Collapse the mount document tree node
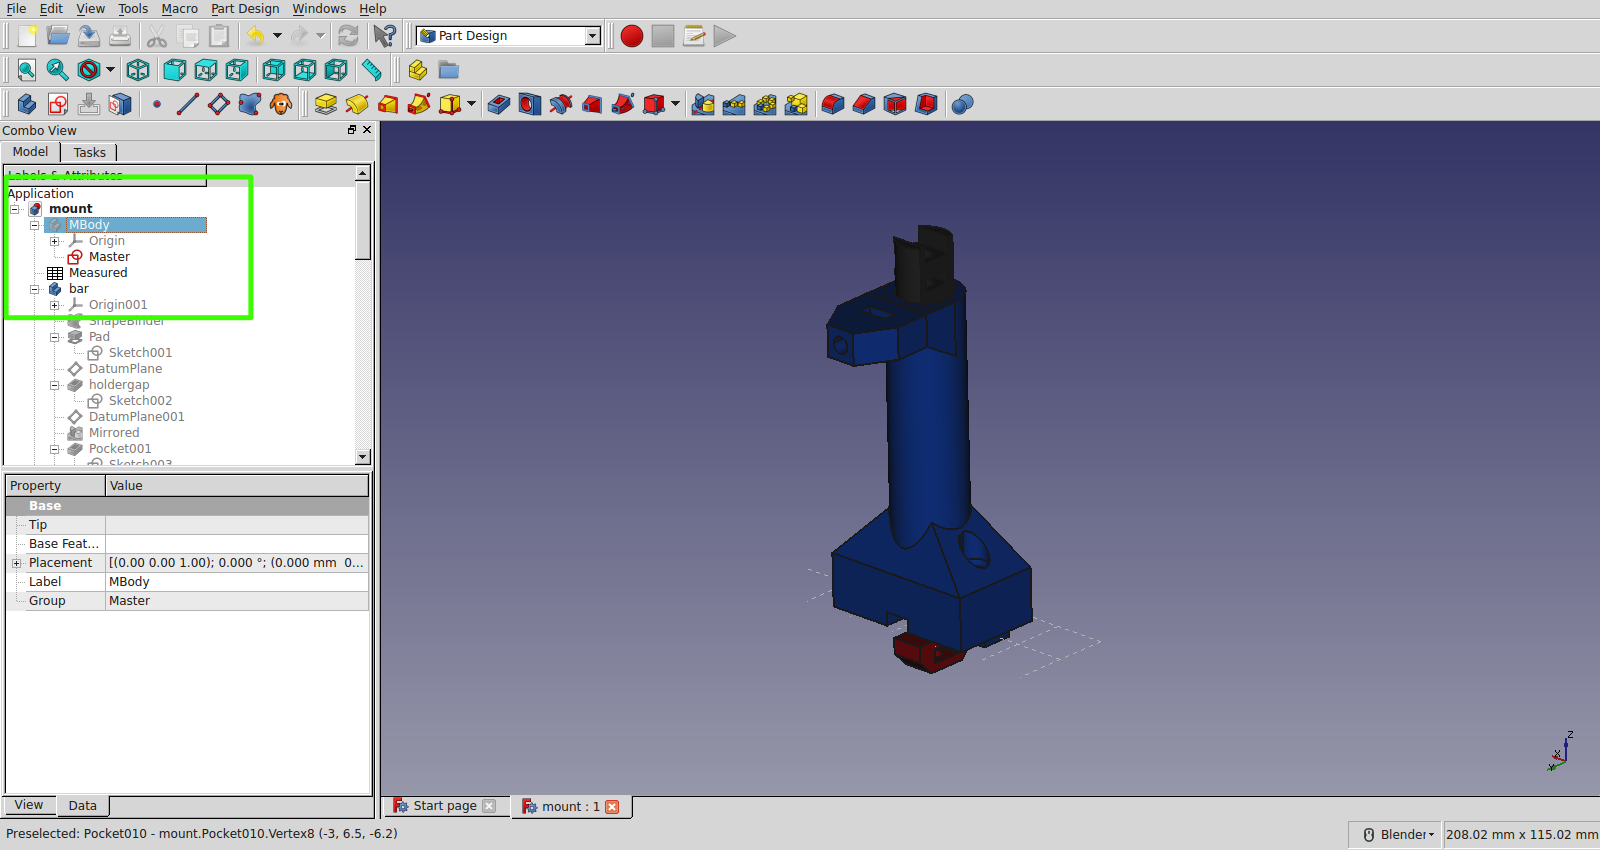The height and width of the screenshot is (850, 1600). click(x=15, y=209)
